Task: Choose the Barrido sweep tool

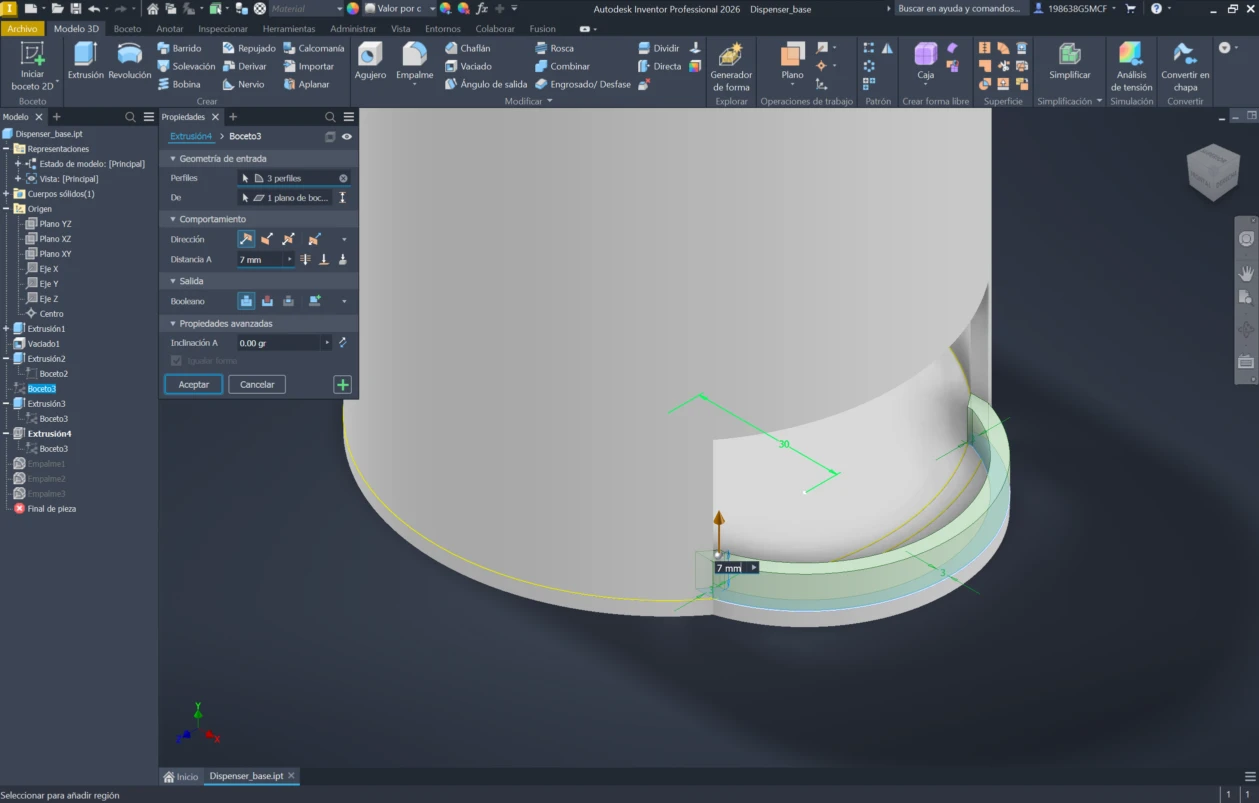Action: 179,48
